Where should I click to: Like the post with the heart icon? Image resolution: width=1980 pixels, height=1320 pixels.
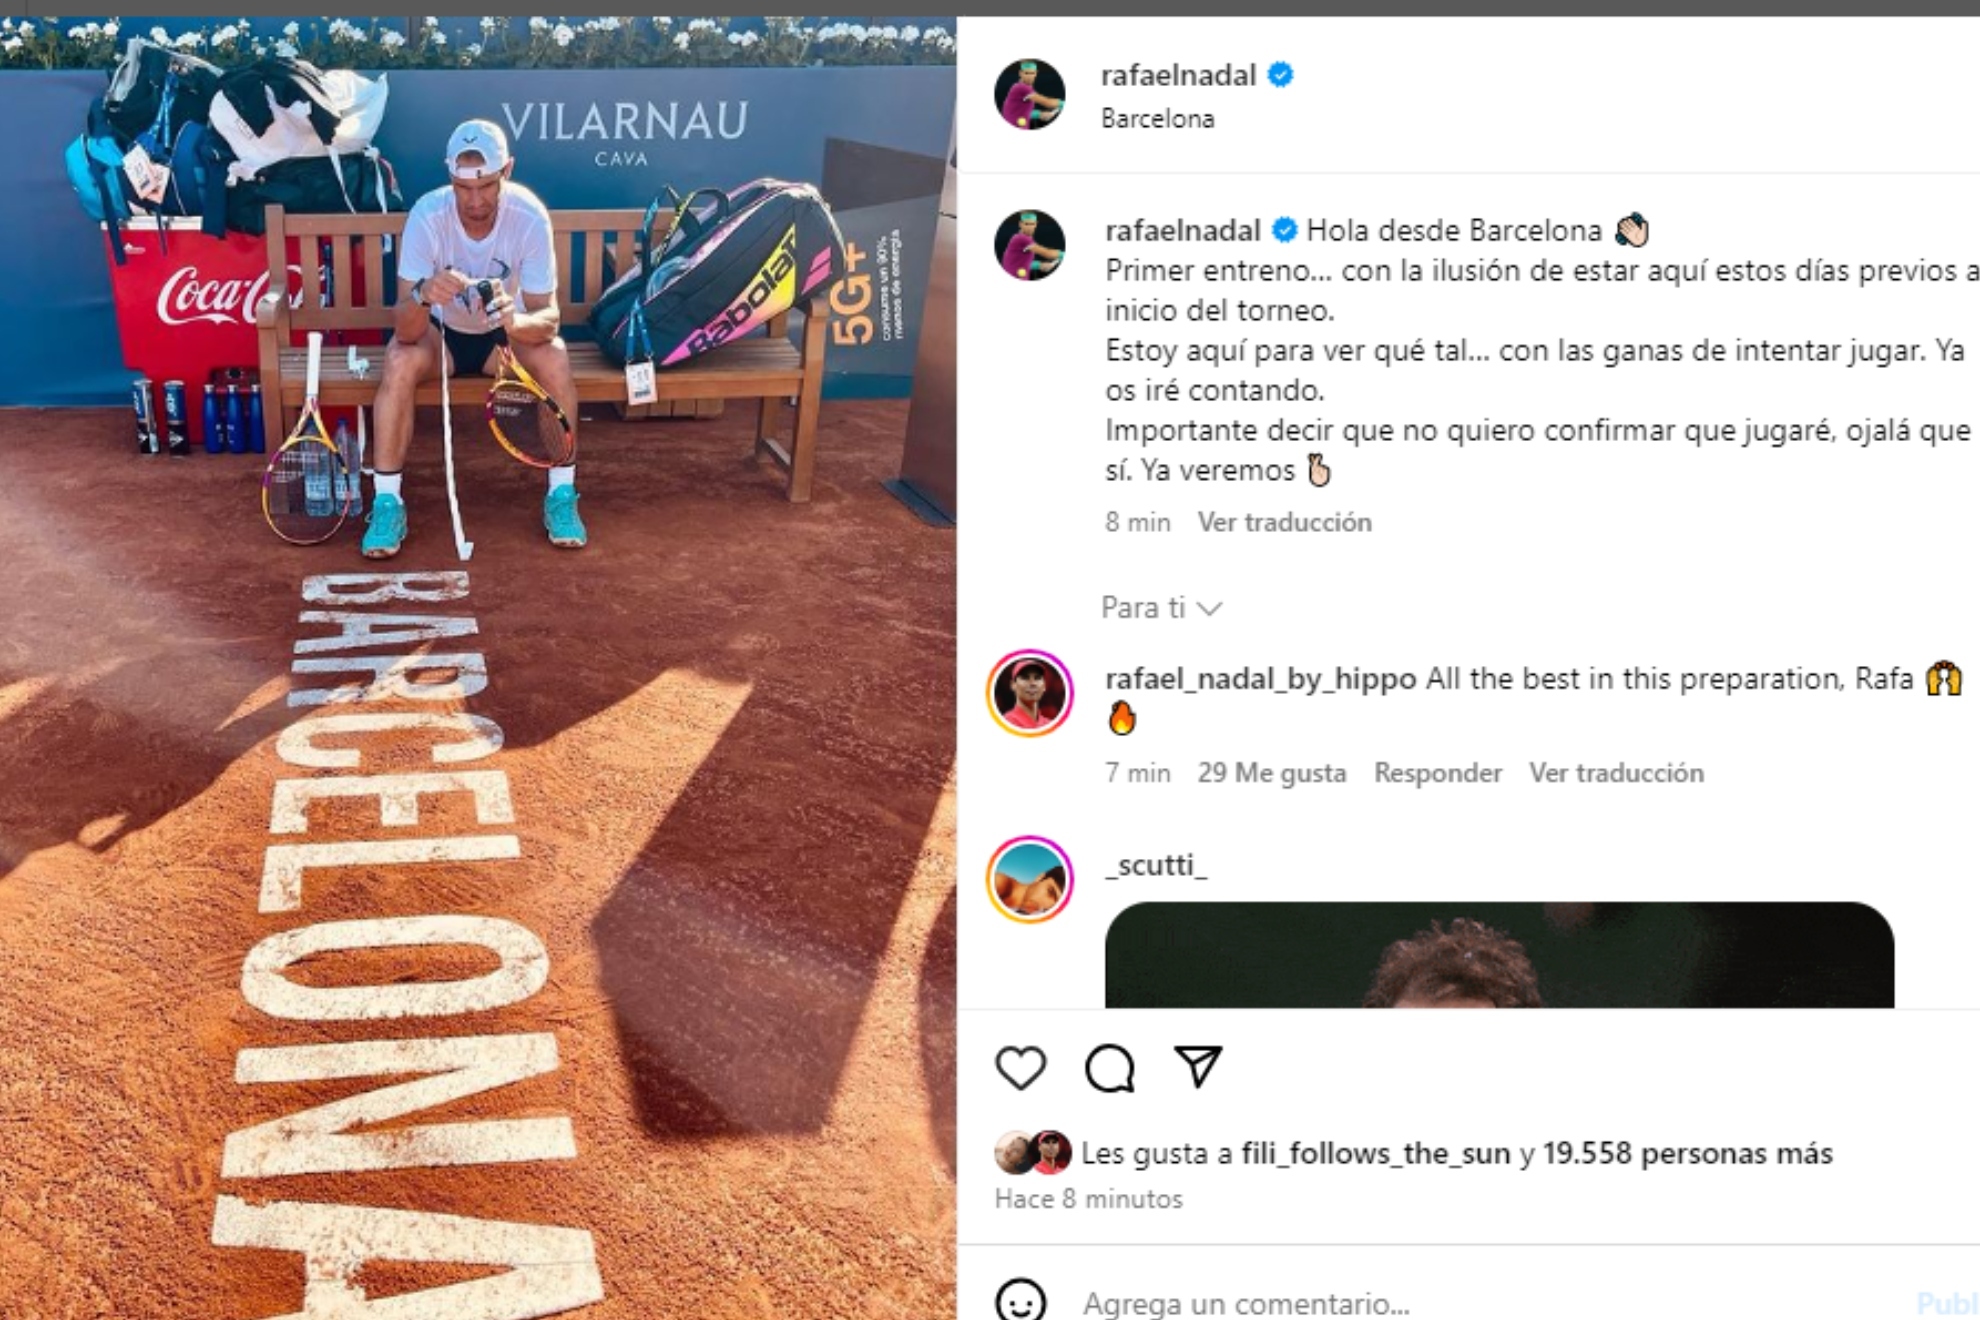[1020, 1068]
